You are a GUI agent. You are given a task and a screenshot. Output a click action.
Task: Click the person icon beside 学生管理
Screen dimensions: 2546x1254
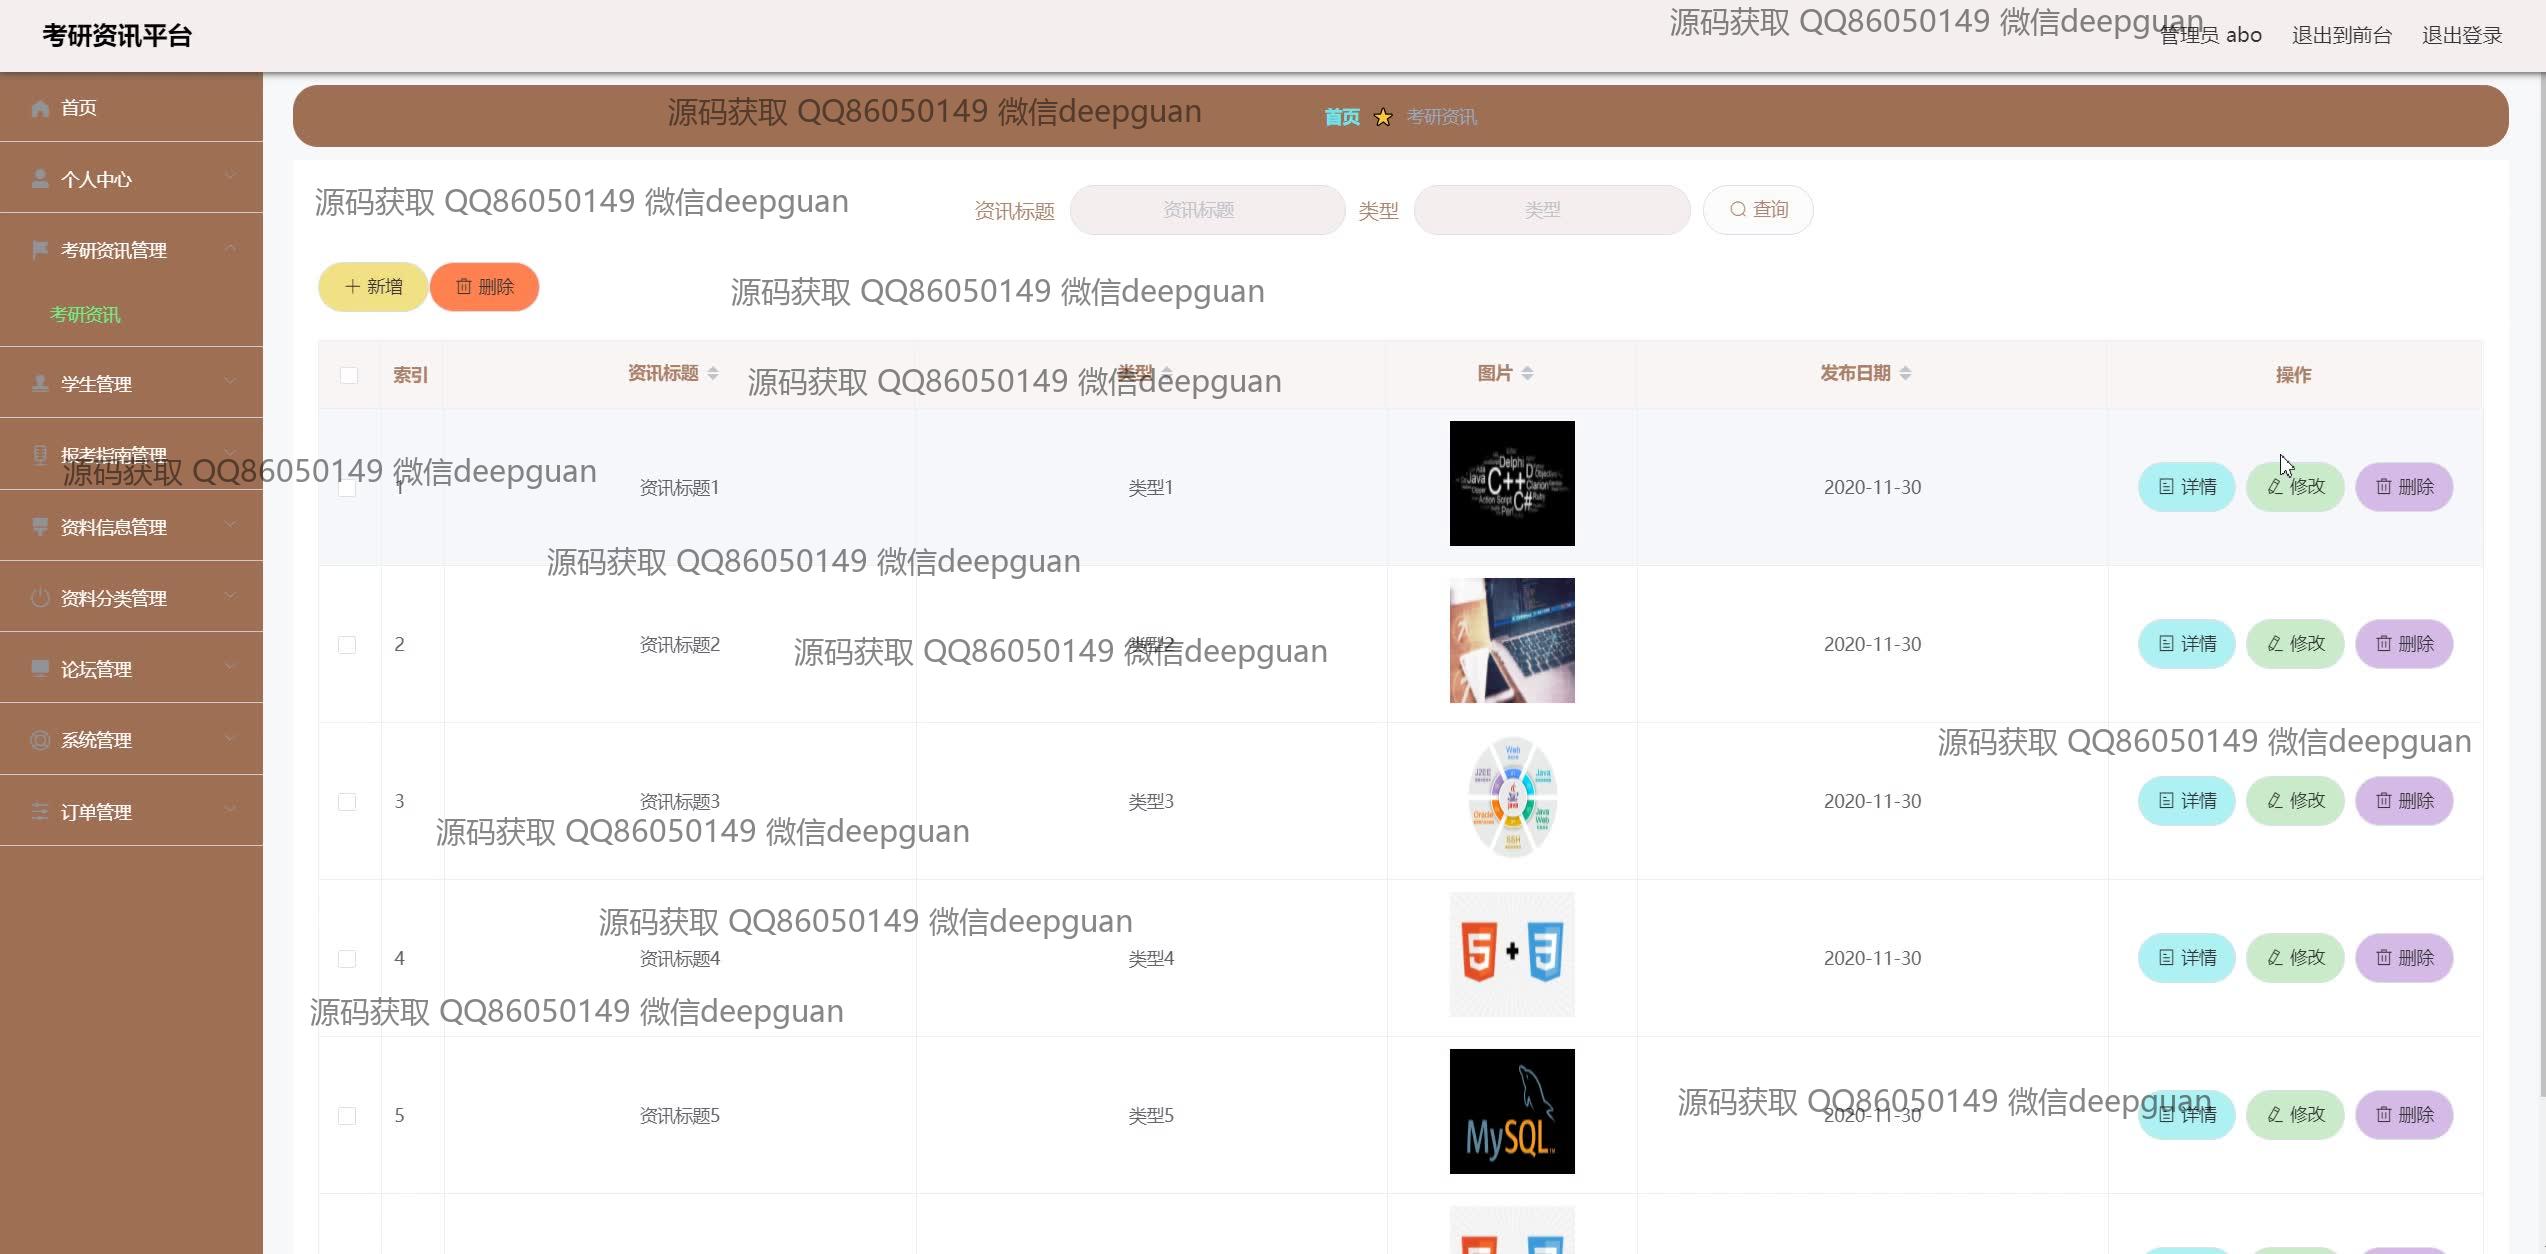pyautogui.click(x=40, y=384)
